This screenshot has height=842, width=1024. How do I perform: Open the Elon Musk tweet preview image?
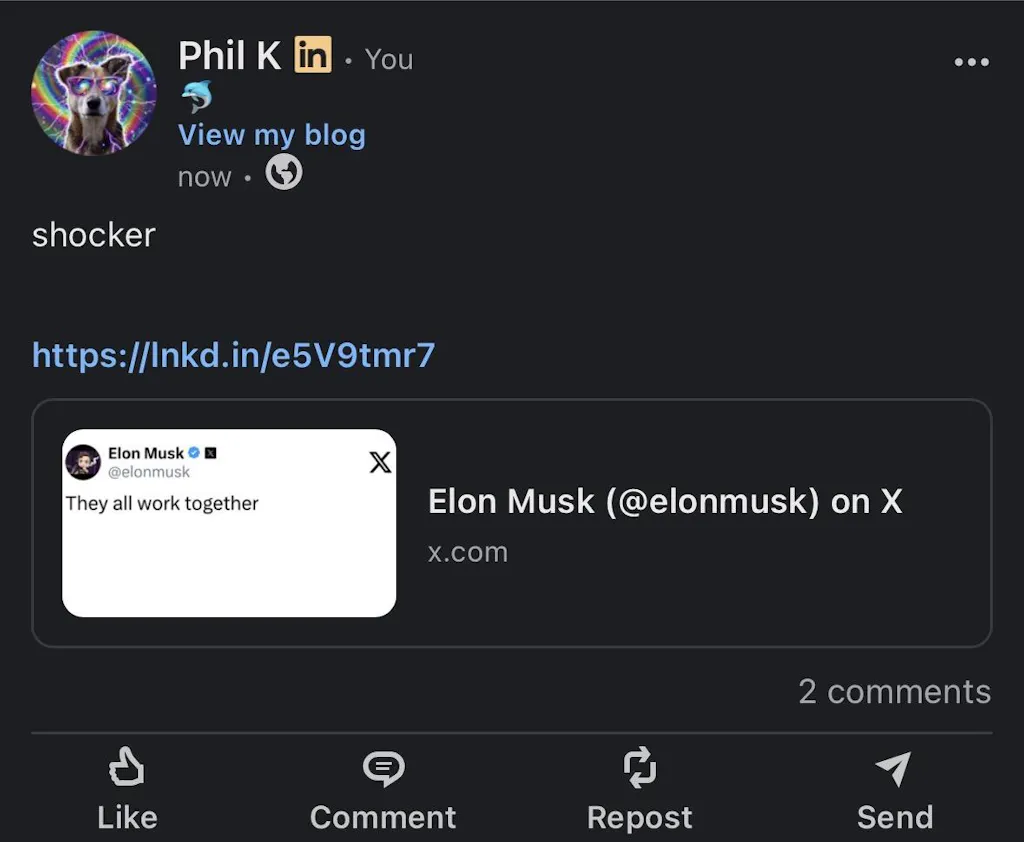229,523
